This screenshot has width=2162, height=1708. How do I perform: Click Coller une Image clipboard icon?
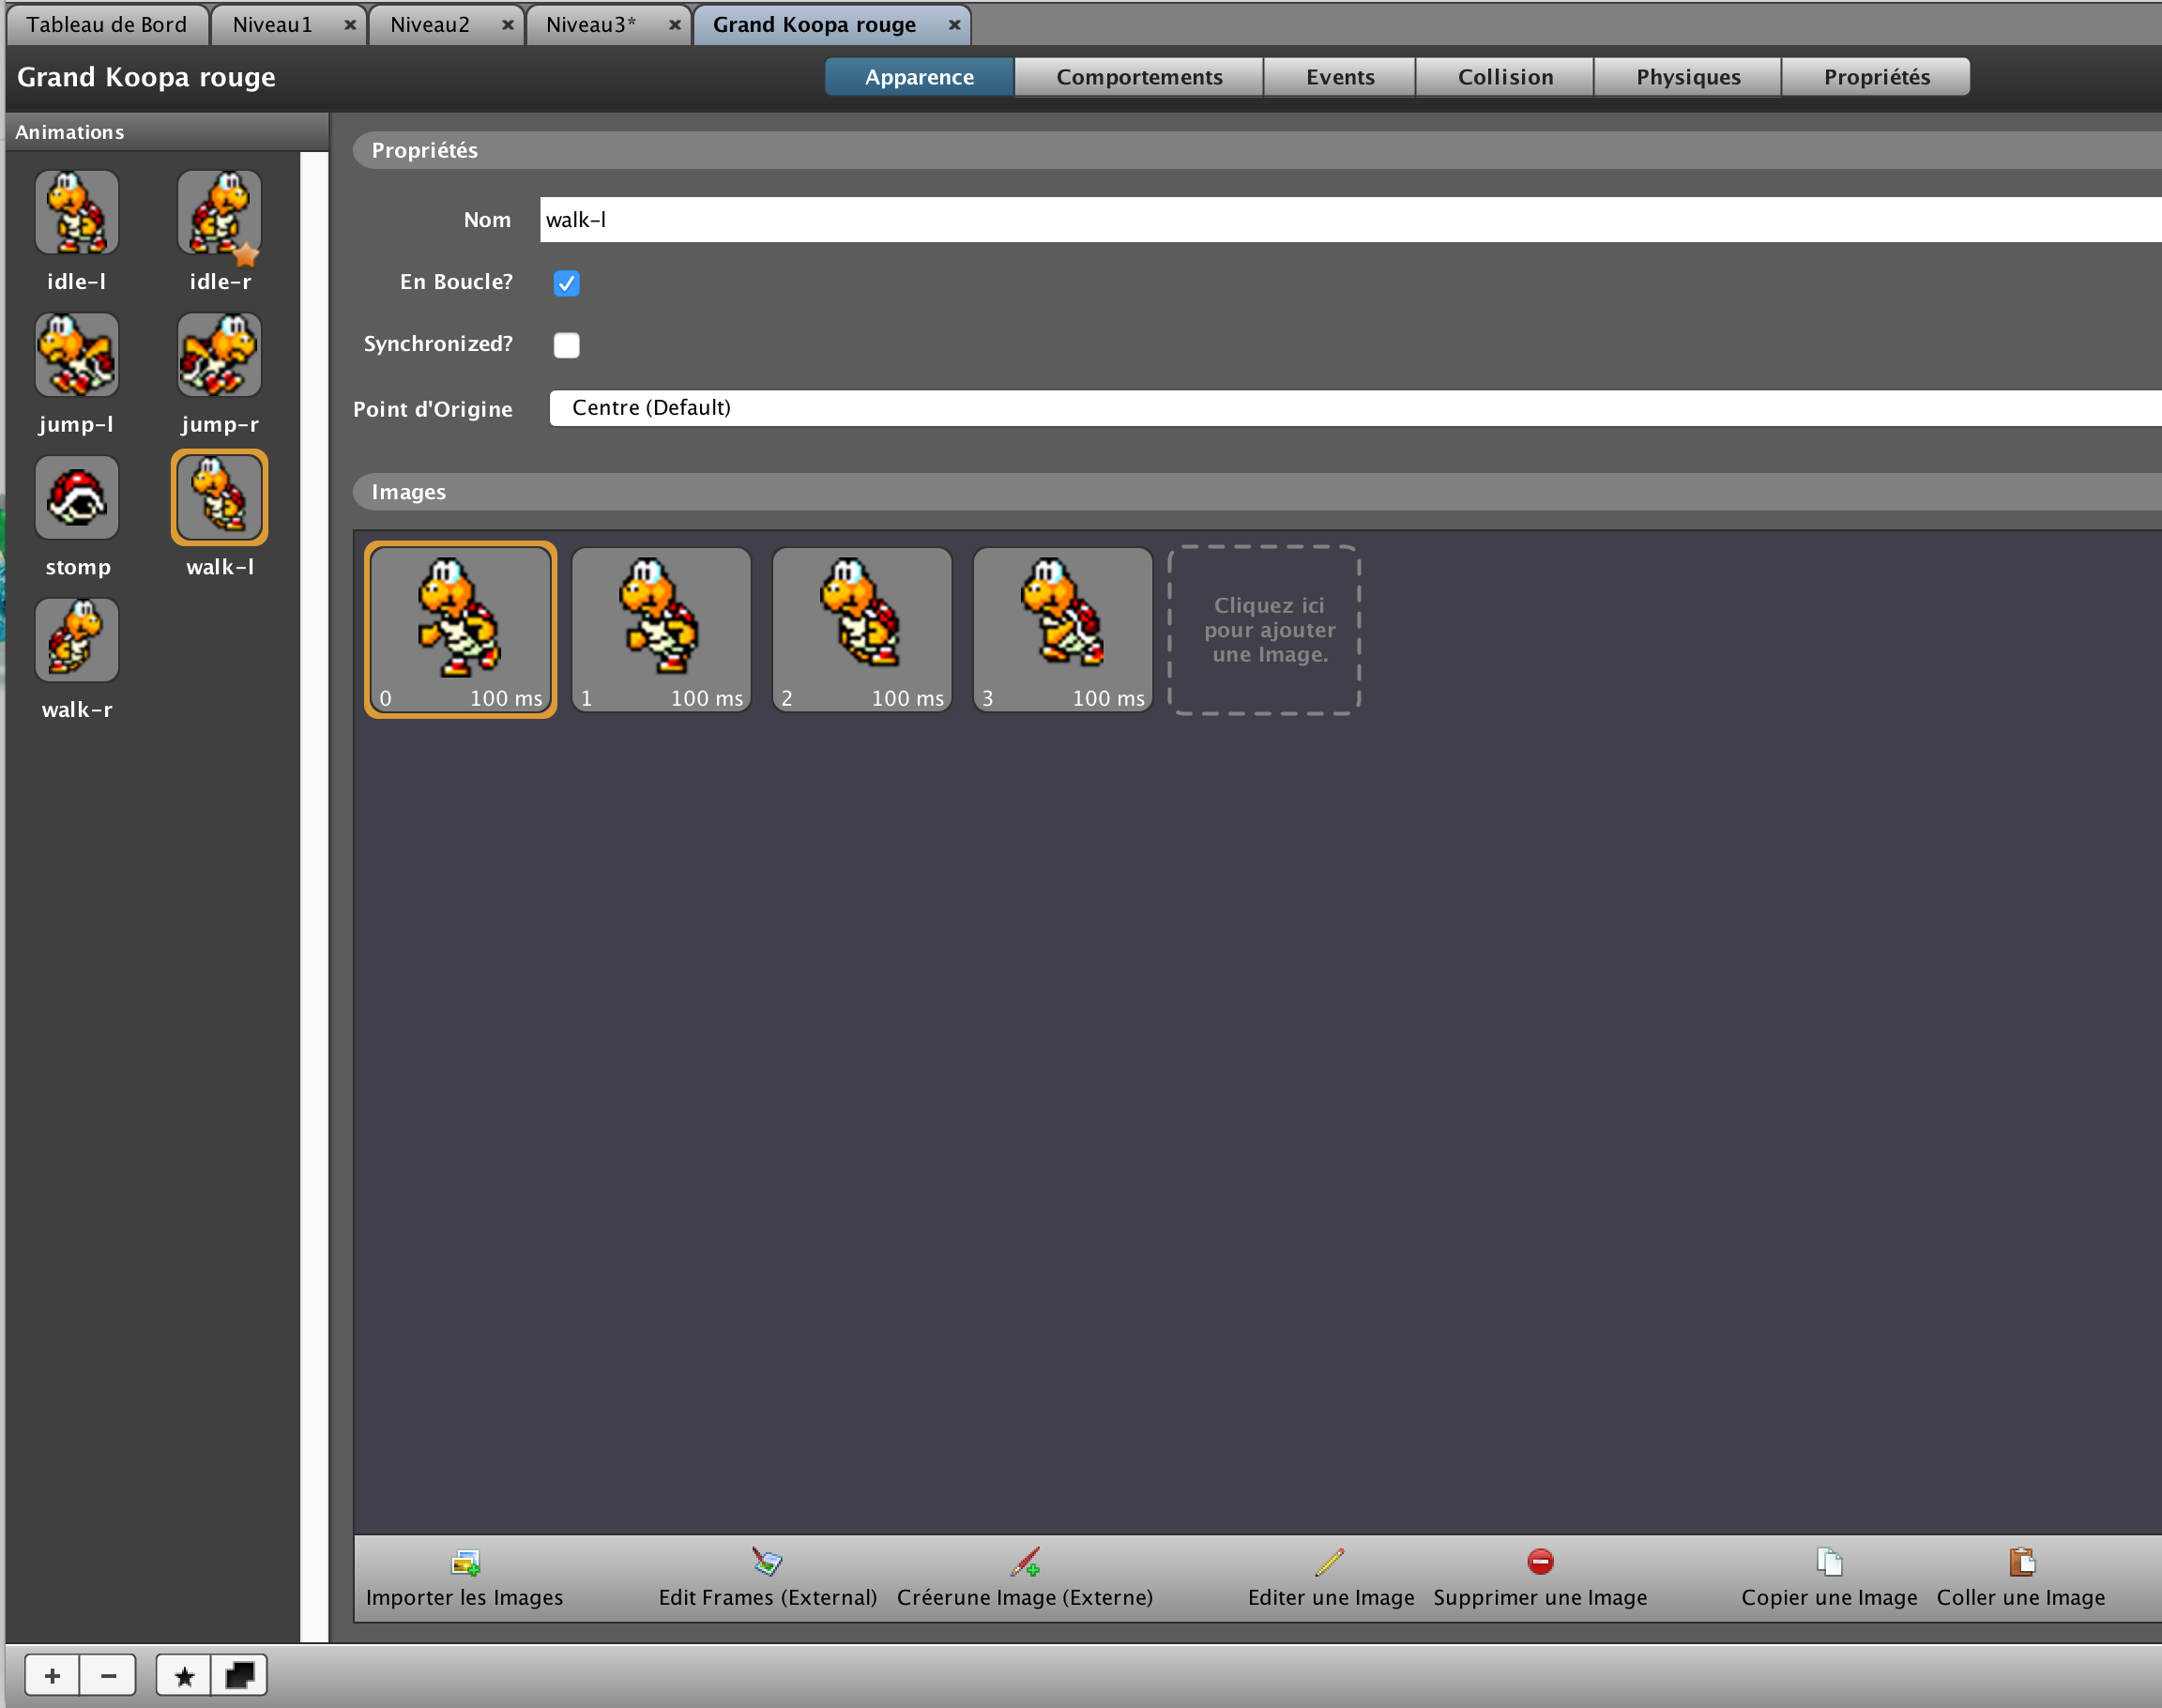point(2021,1562)
